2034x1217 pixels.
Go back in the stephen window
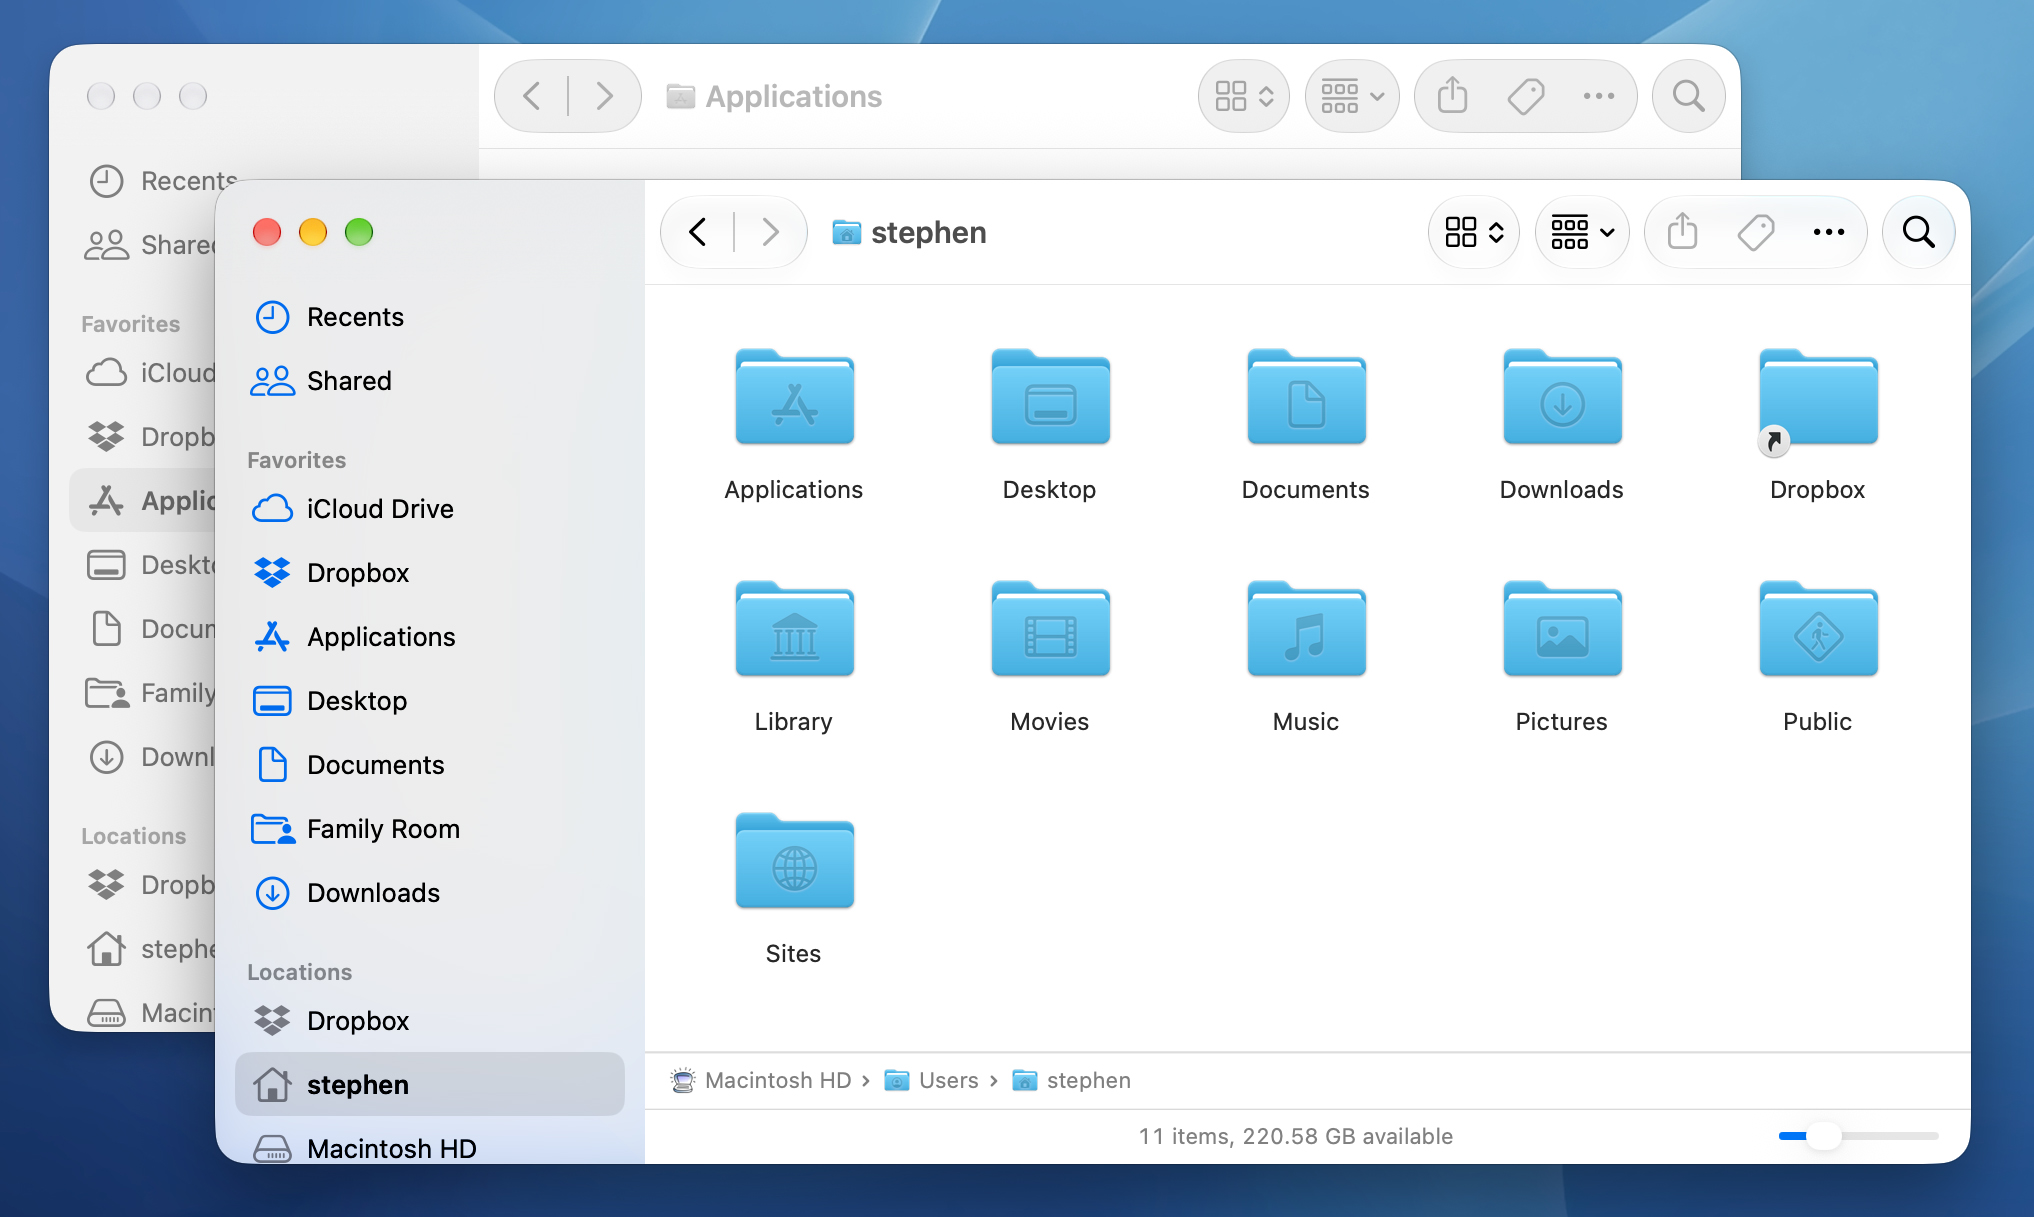tap(698, 232)
